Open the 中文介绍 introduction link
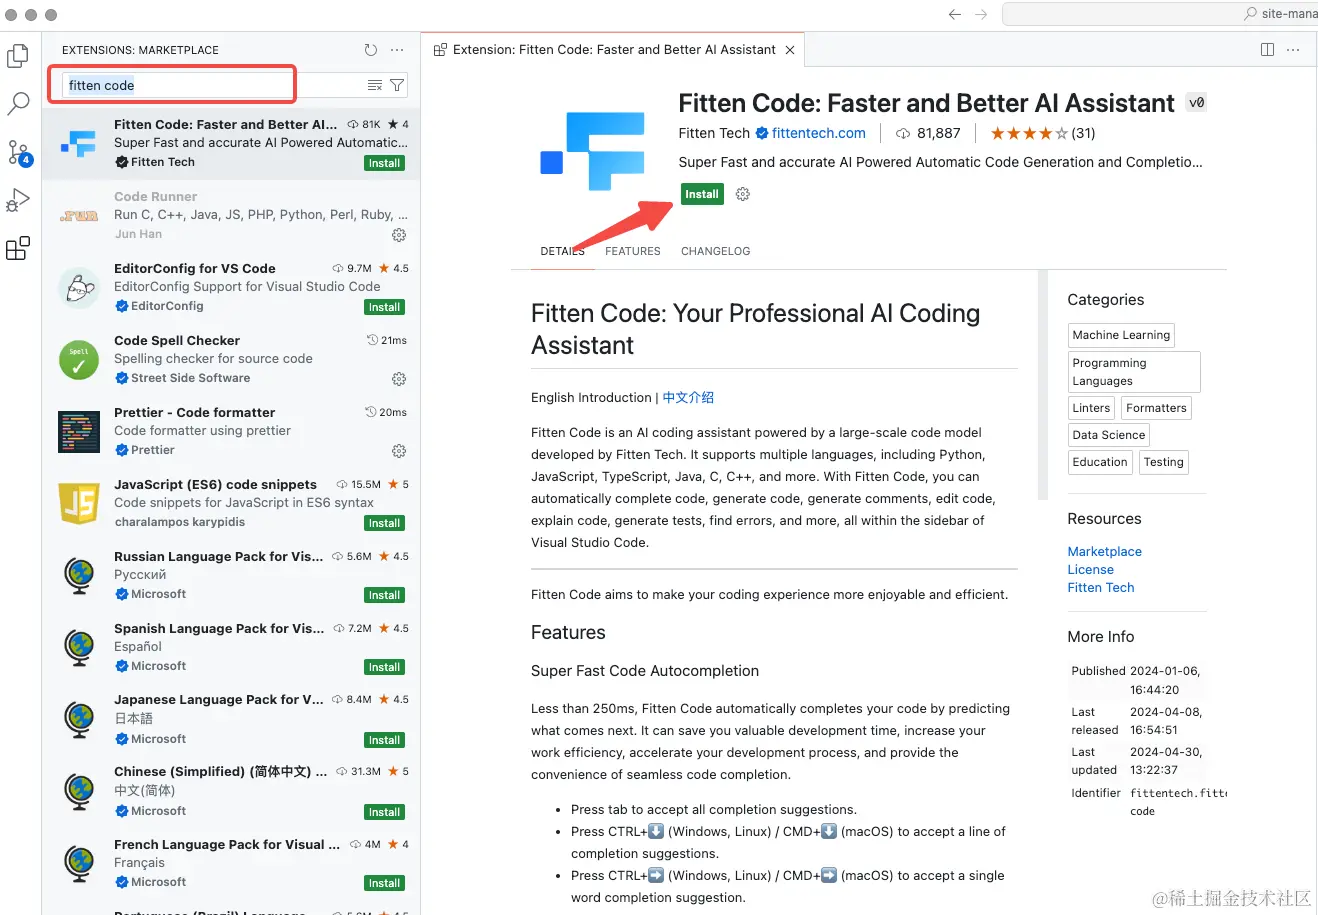The width and height of the screenshot is (1318, 915). [x=688, y=397]
